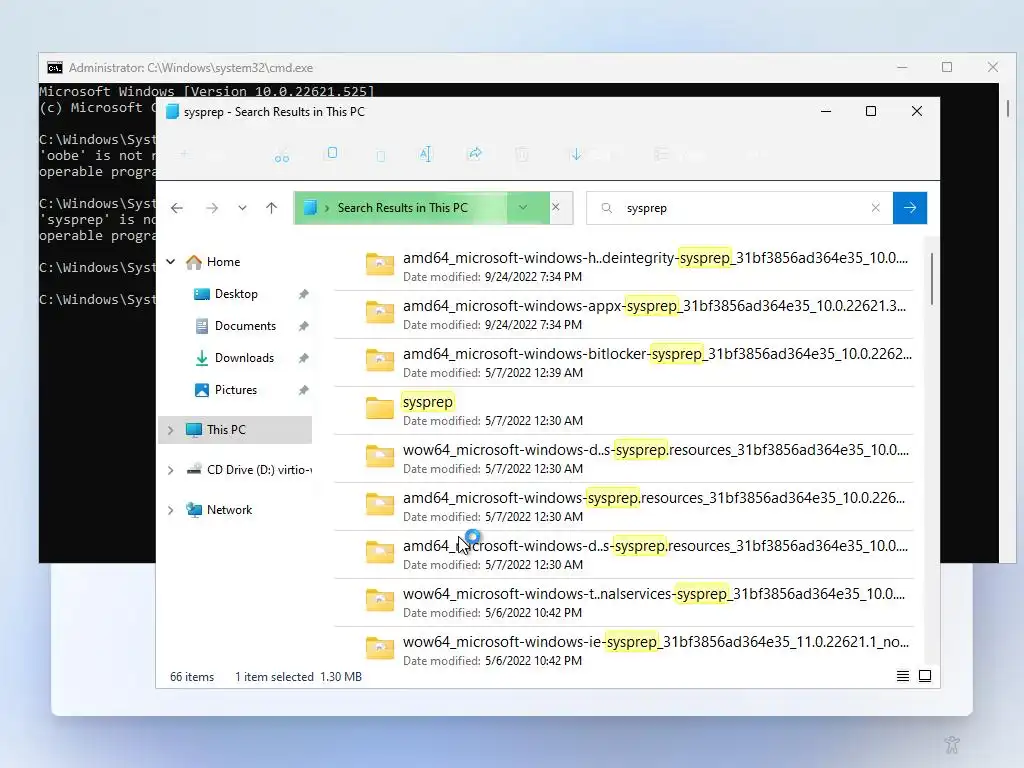Click the 66 items status text
The height and width of the screenshot is (768, 1024).
pyautogui.click(x=192, y=677)
